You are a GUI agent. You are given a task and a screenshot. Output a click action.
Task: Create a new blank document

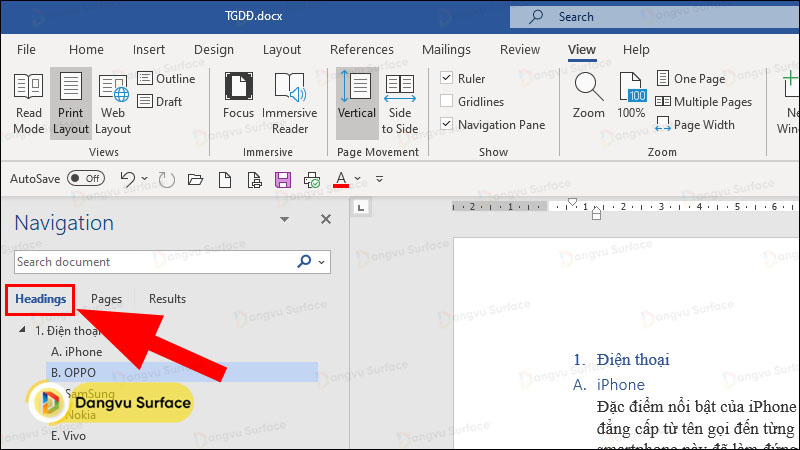coord(224,179)
